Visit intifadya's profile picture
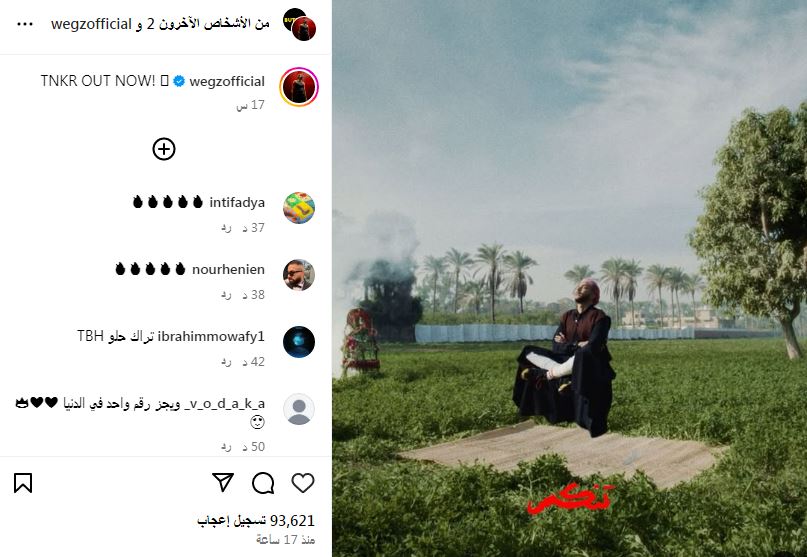 [299, 207]
